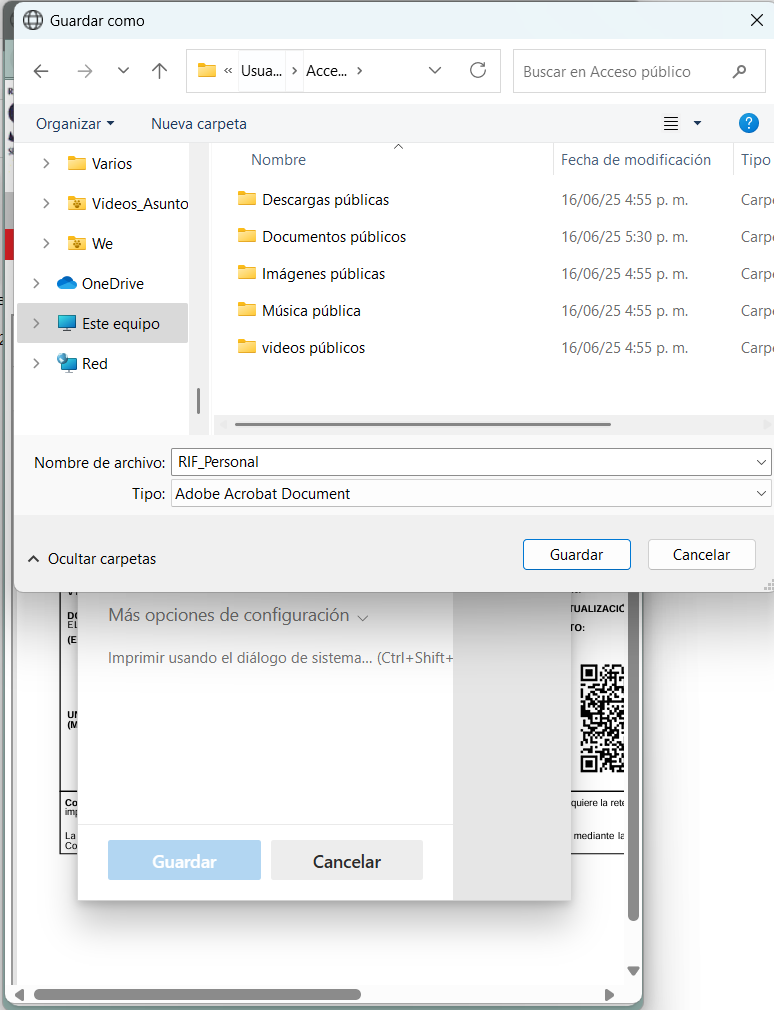Click Nueva carpeta in the toolbar
774x1010 pixels.
tap(199, 124)
